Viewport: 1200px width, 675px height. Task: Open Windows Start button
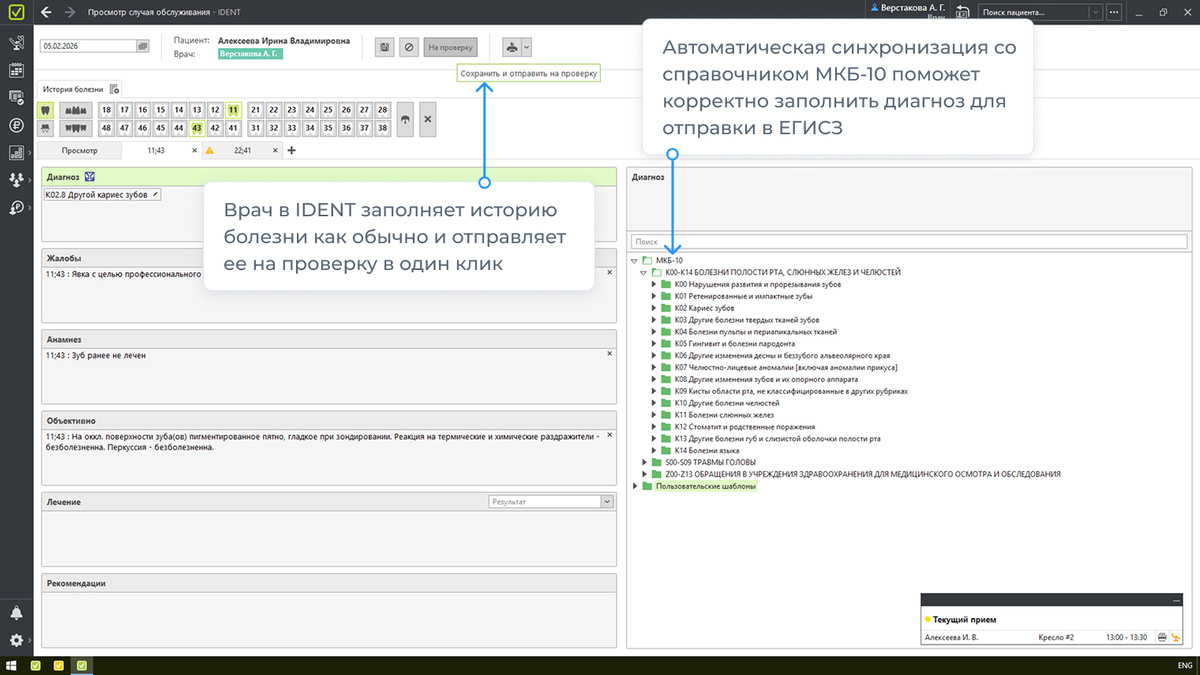click(x=11, y=665)
